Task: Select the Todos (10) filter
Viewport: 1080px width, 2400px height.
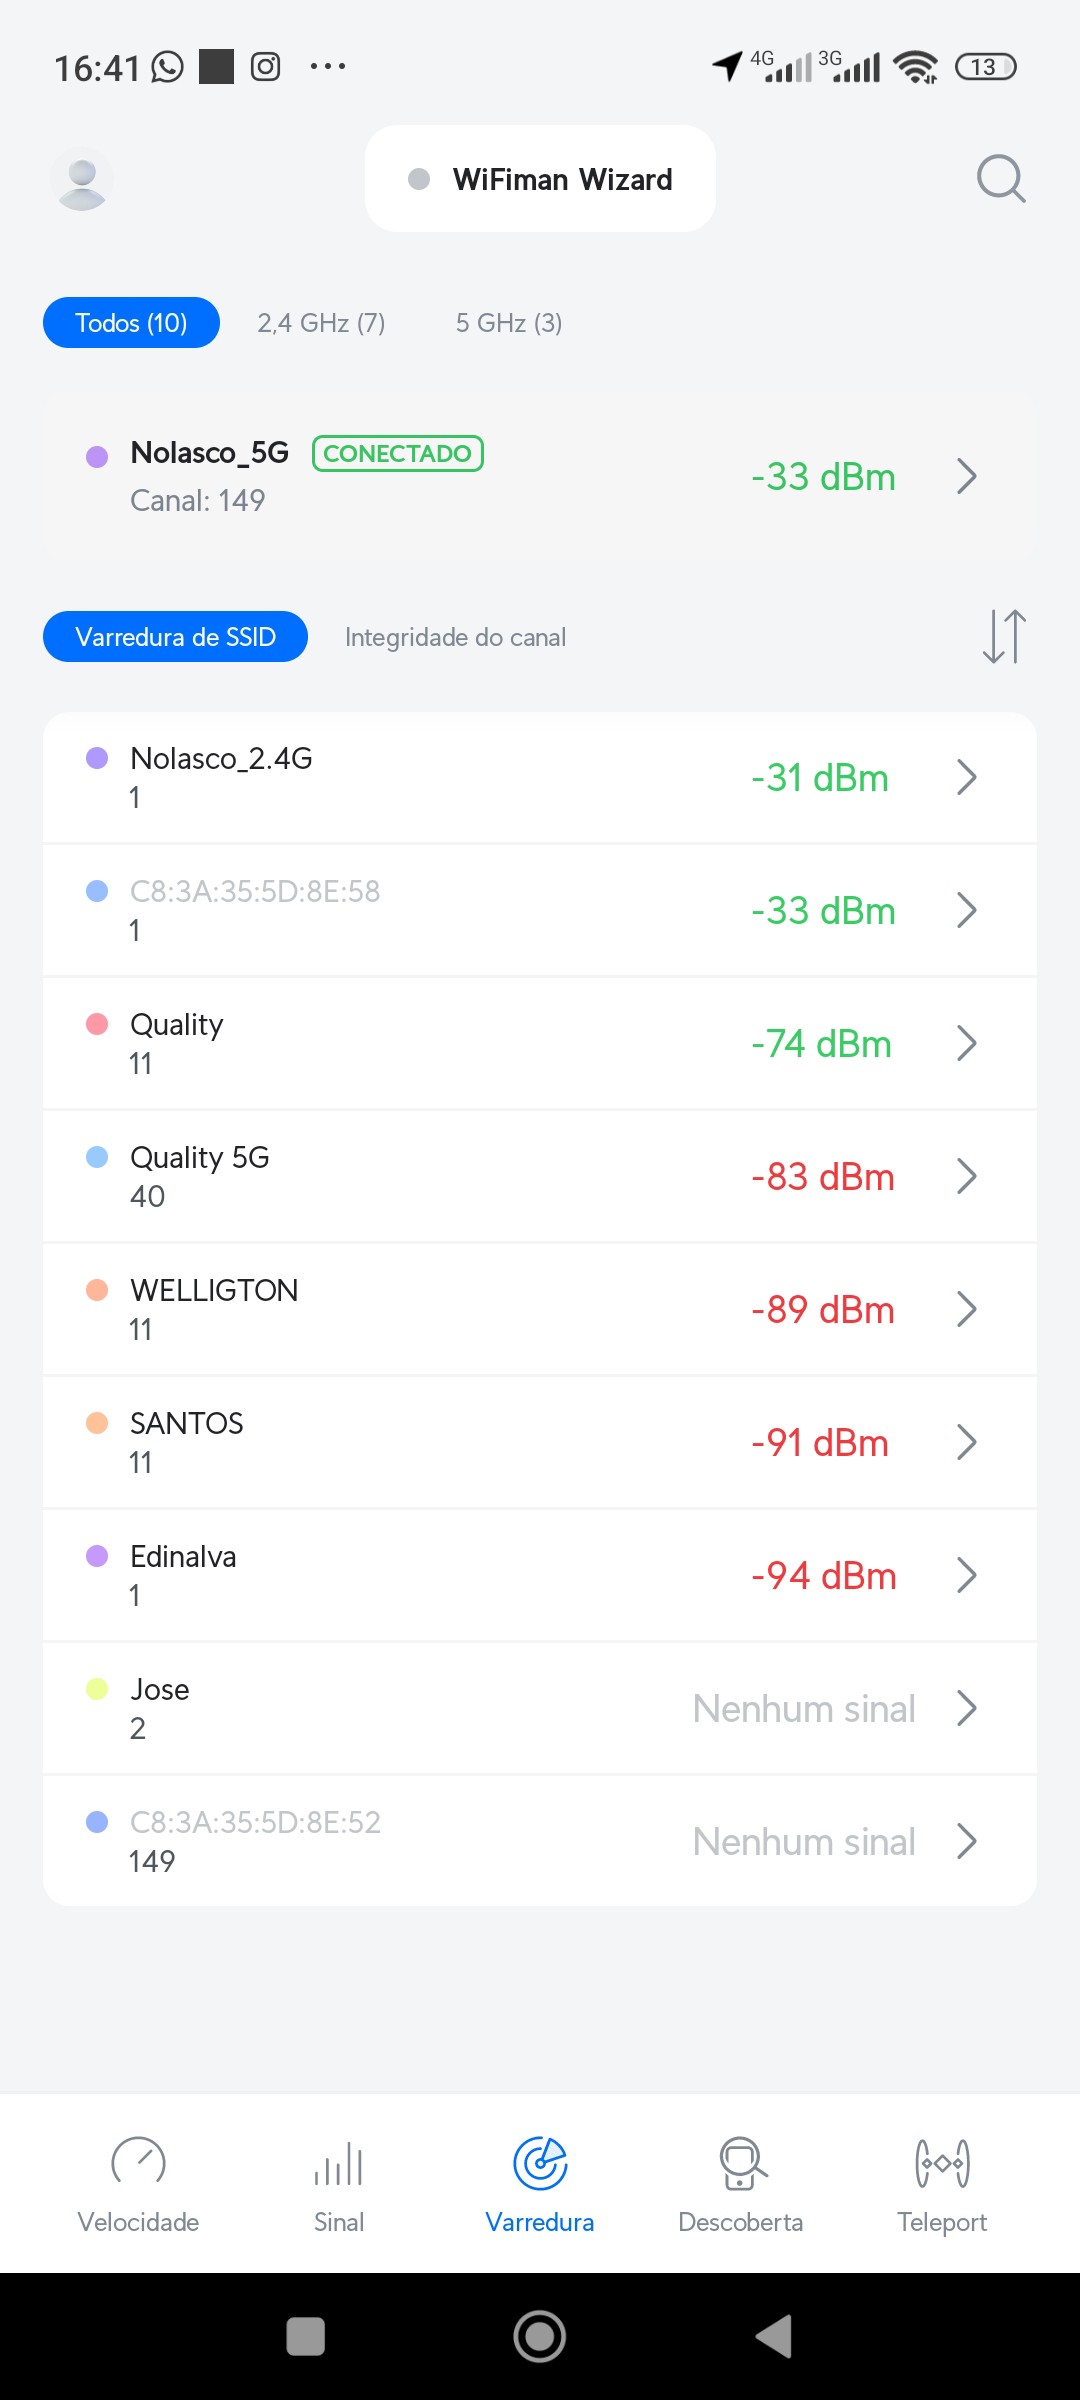Action: coord(131,323)
